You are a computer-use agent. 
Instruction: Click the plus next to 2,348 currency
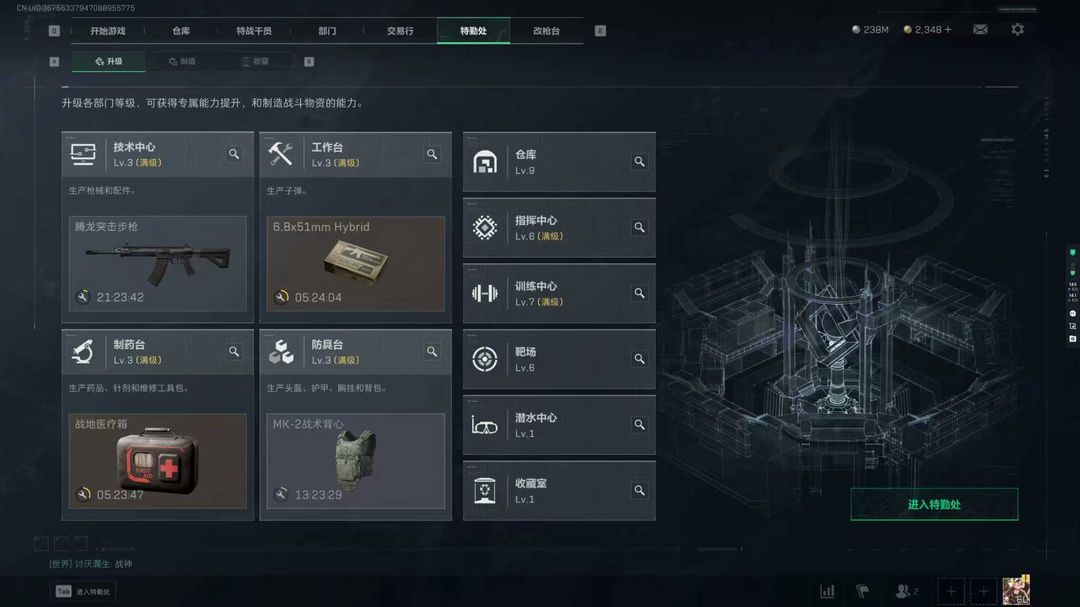click(x=948, y=30)
